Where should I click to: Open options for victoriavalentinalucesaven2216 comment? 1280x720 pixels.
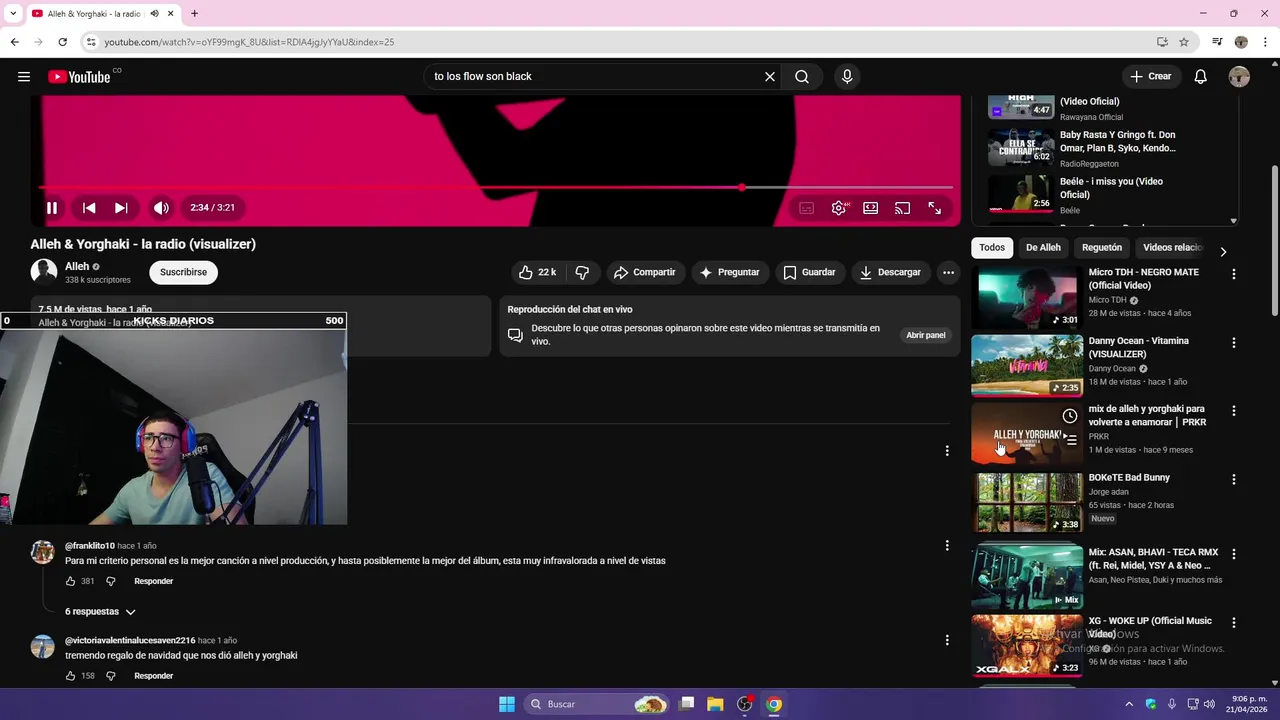pyautogui.click(x=947, y=640)
